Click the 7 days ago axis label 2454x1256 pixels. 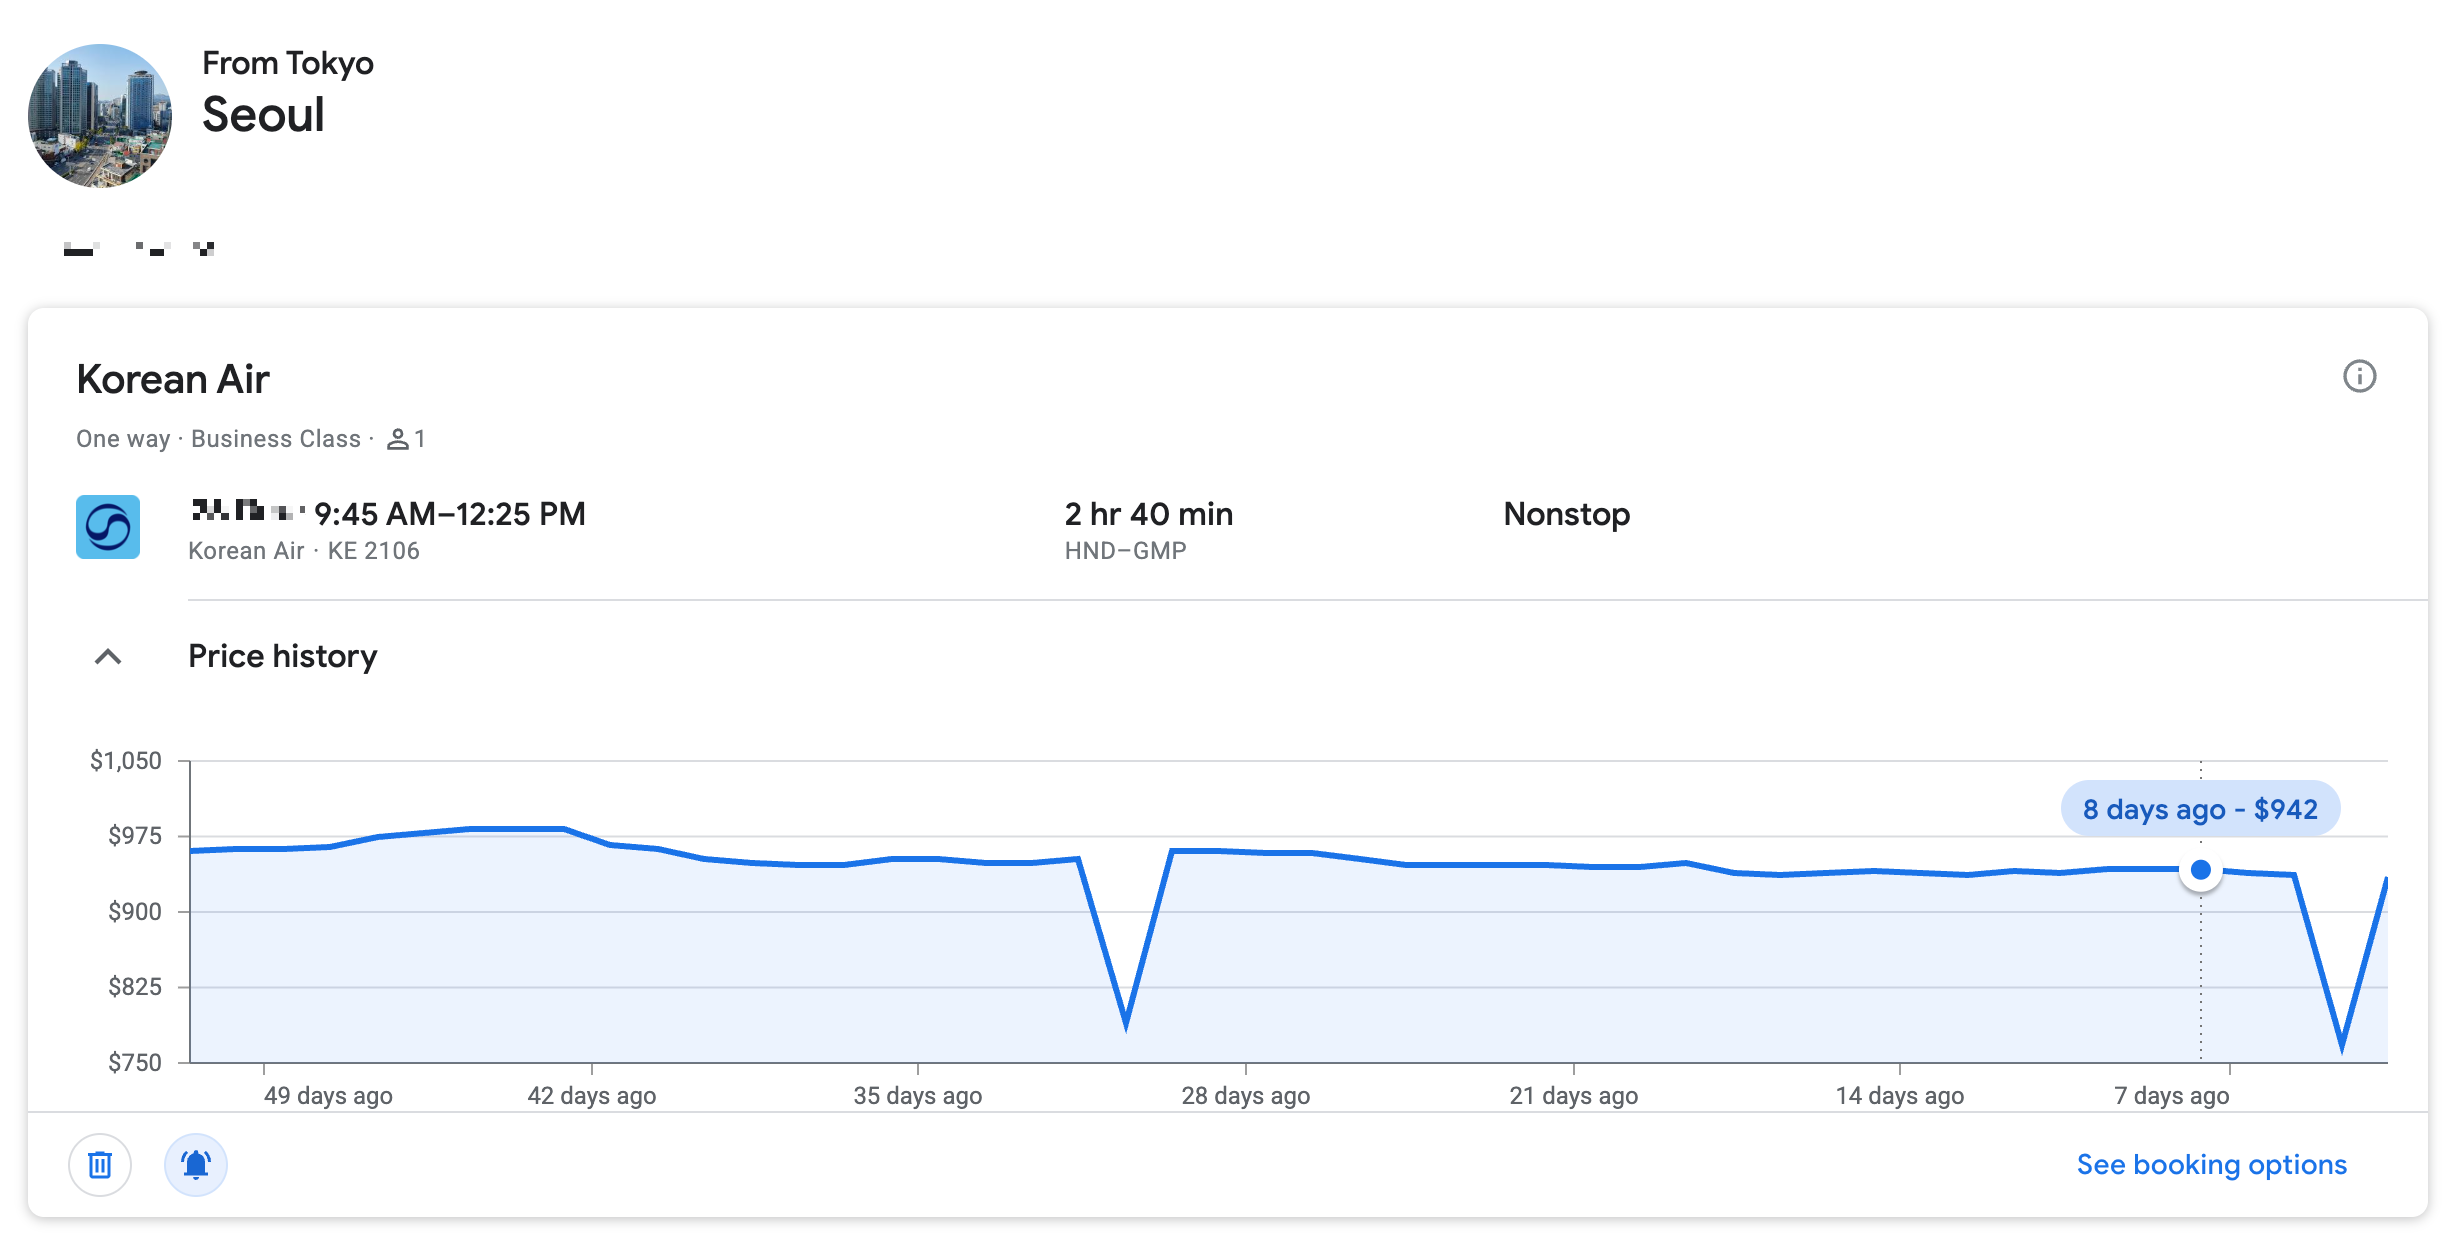(x=2171, y=1096)
